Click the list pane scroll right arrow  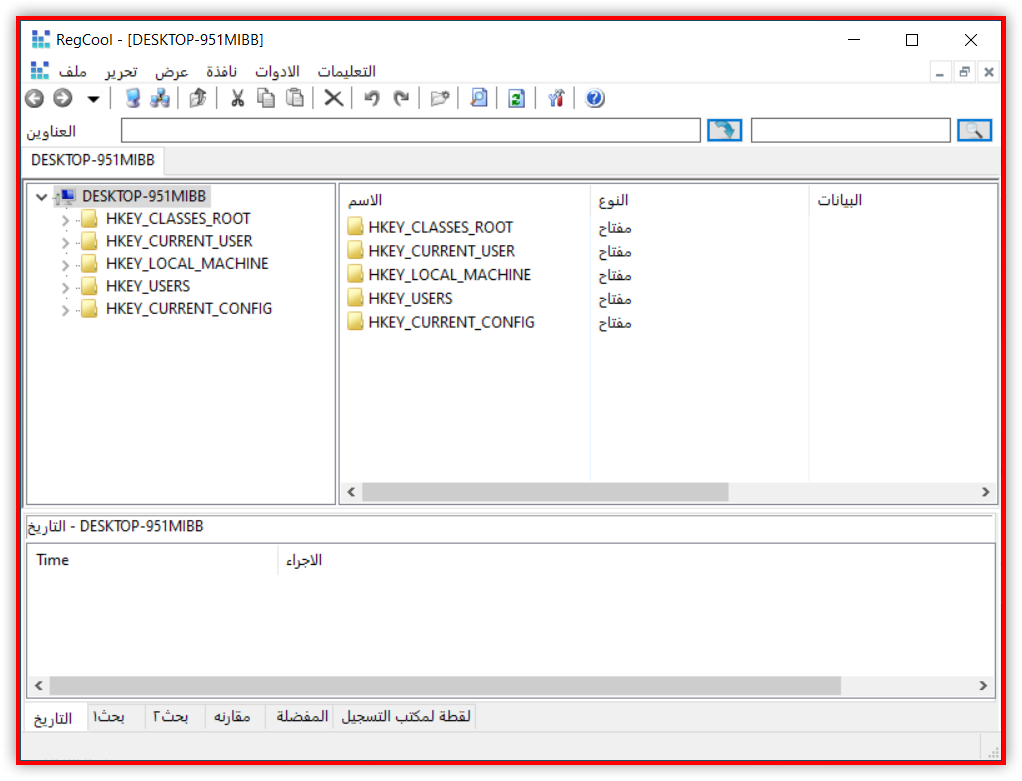pyautogui.click(x=985, y=492)
